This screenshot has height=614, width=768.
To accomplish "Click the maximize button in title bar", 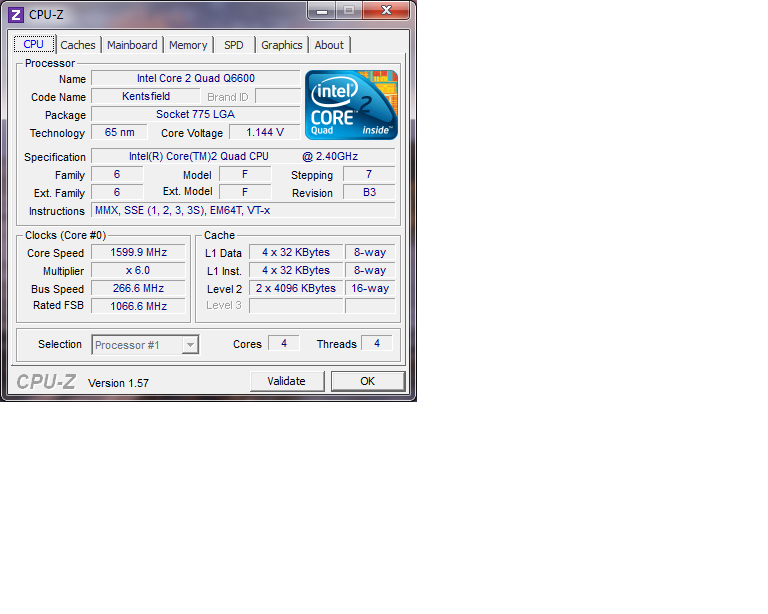I will 349,10.
